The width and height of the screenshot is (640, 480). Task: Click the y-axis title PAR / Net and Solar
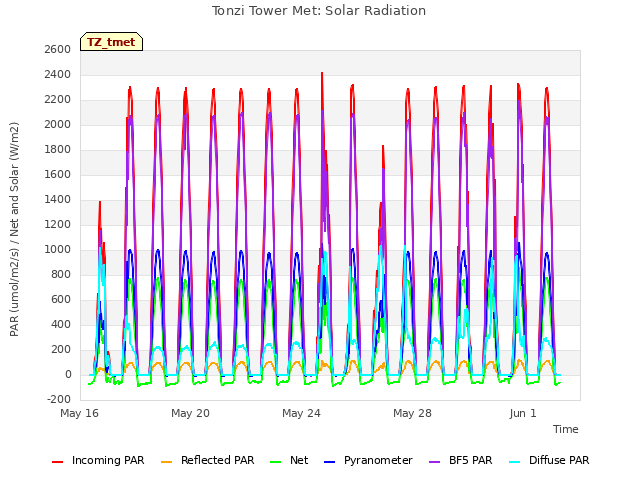(14, 229)
